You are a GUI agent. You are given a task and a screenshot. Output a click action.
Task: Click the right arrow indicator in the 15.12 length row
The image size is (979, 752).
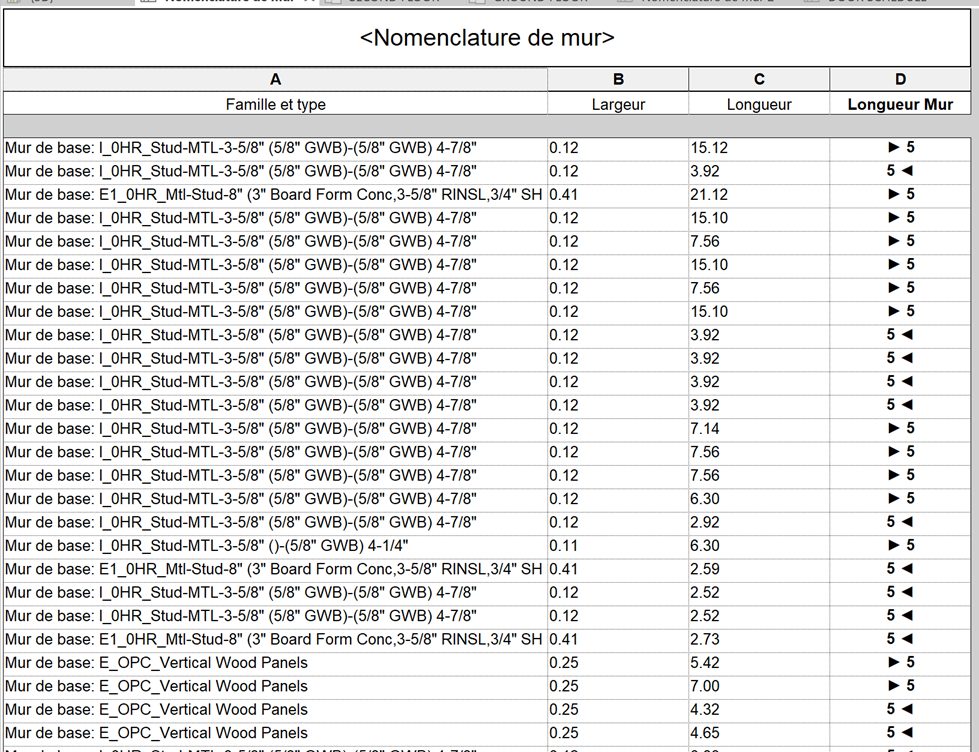click(x=894, y=148)
